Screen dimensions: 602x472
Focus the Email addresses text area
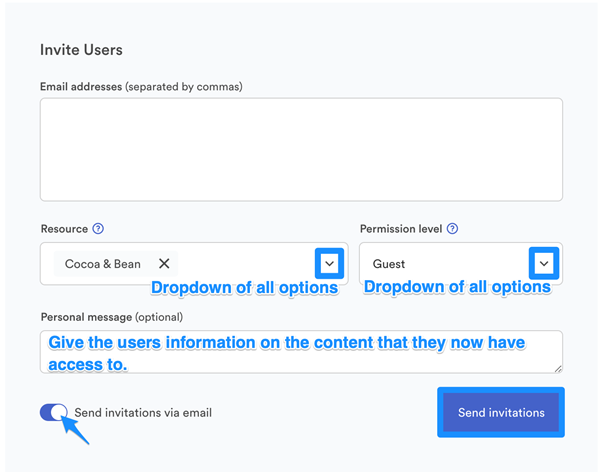click(x=301, y=149)
